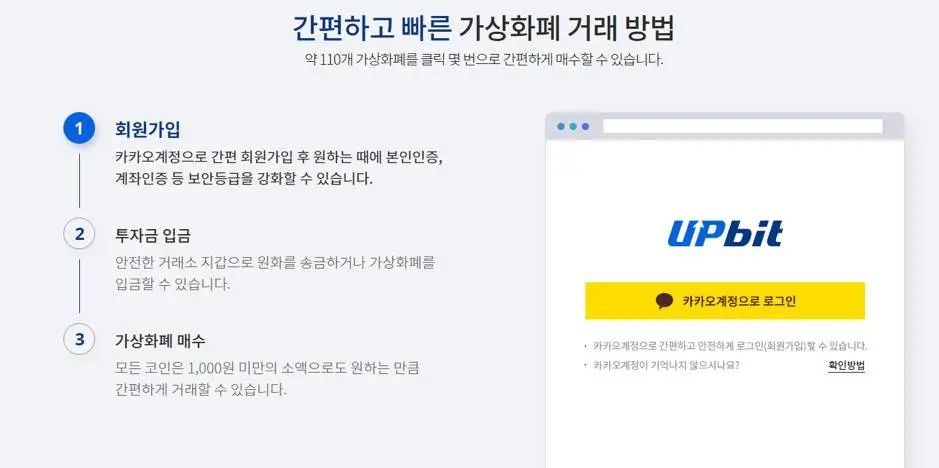Click the blue step 1 circle icon
The image size is (939, 468).
click(x=79, y=128)
